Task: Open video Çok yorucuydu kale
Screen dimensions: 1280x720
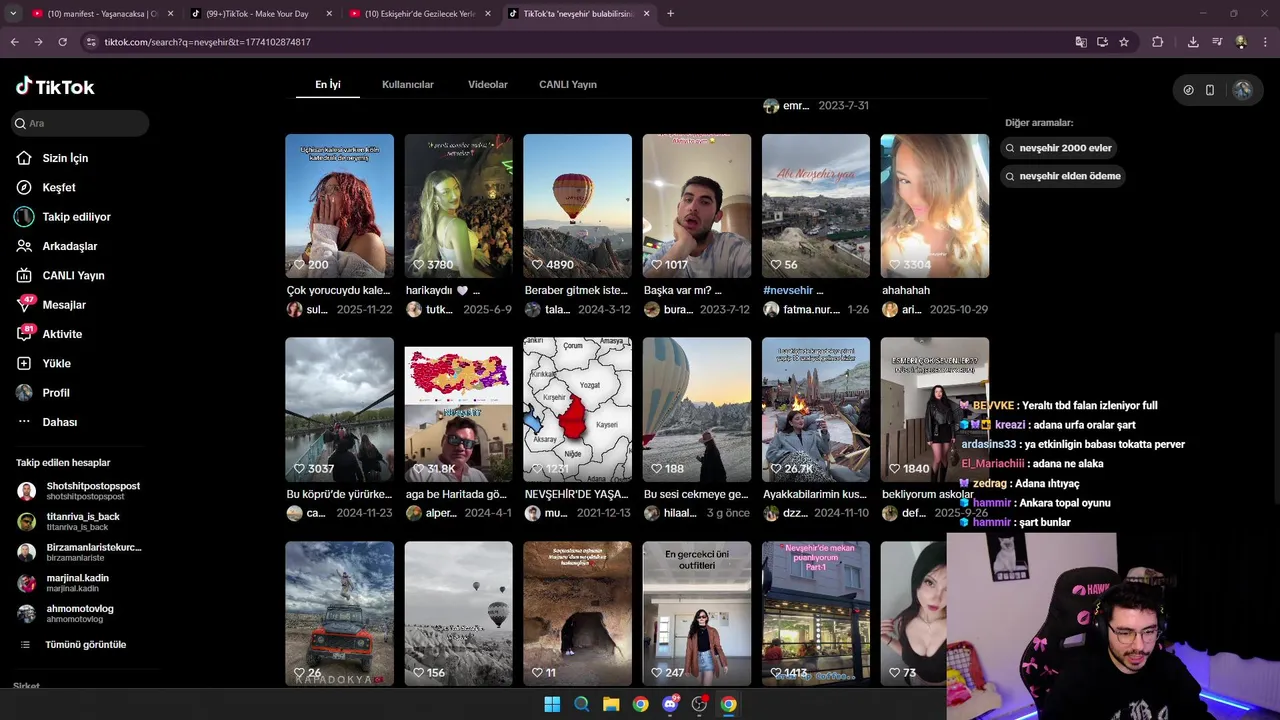Action: tap(339, 206)
